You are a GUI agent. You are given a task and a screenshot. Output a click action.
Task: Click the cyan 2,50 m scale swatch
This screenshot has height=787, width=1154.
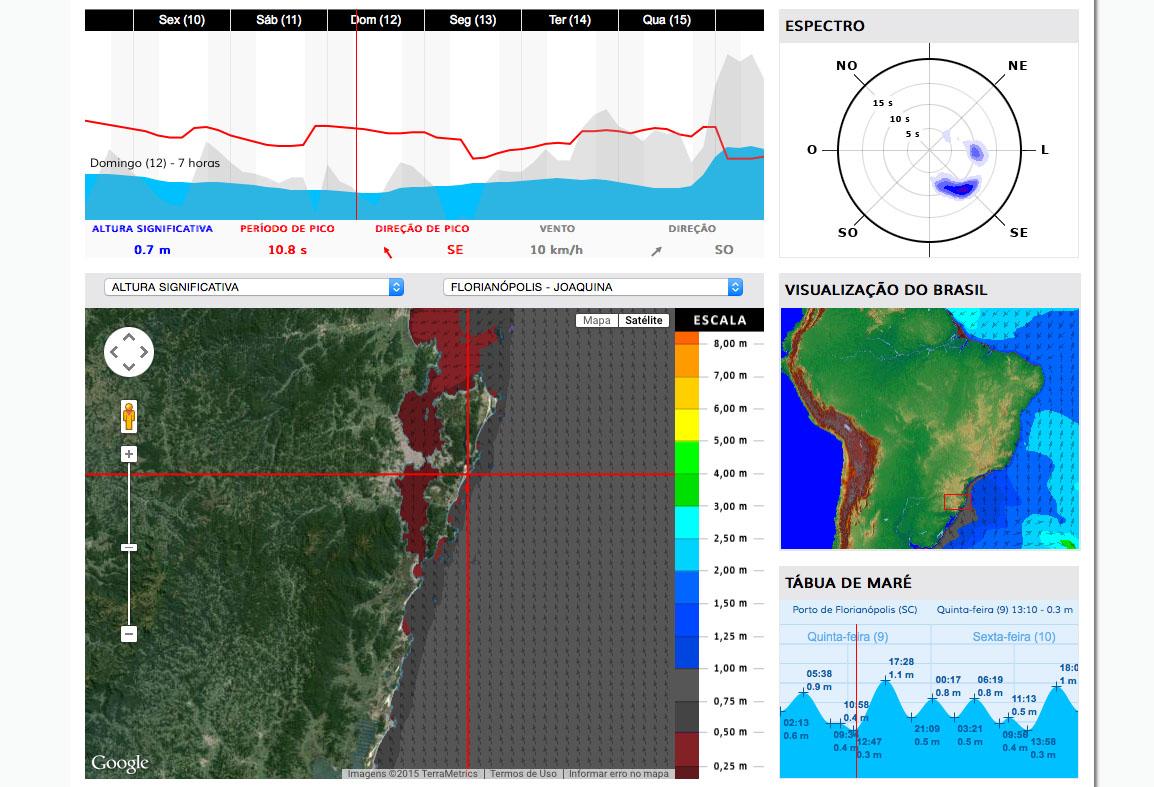[687, 522]
